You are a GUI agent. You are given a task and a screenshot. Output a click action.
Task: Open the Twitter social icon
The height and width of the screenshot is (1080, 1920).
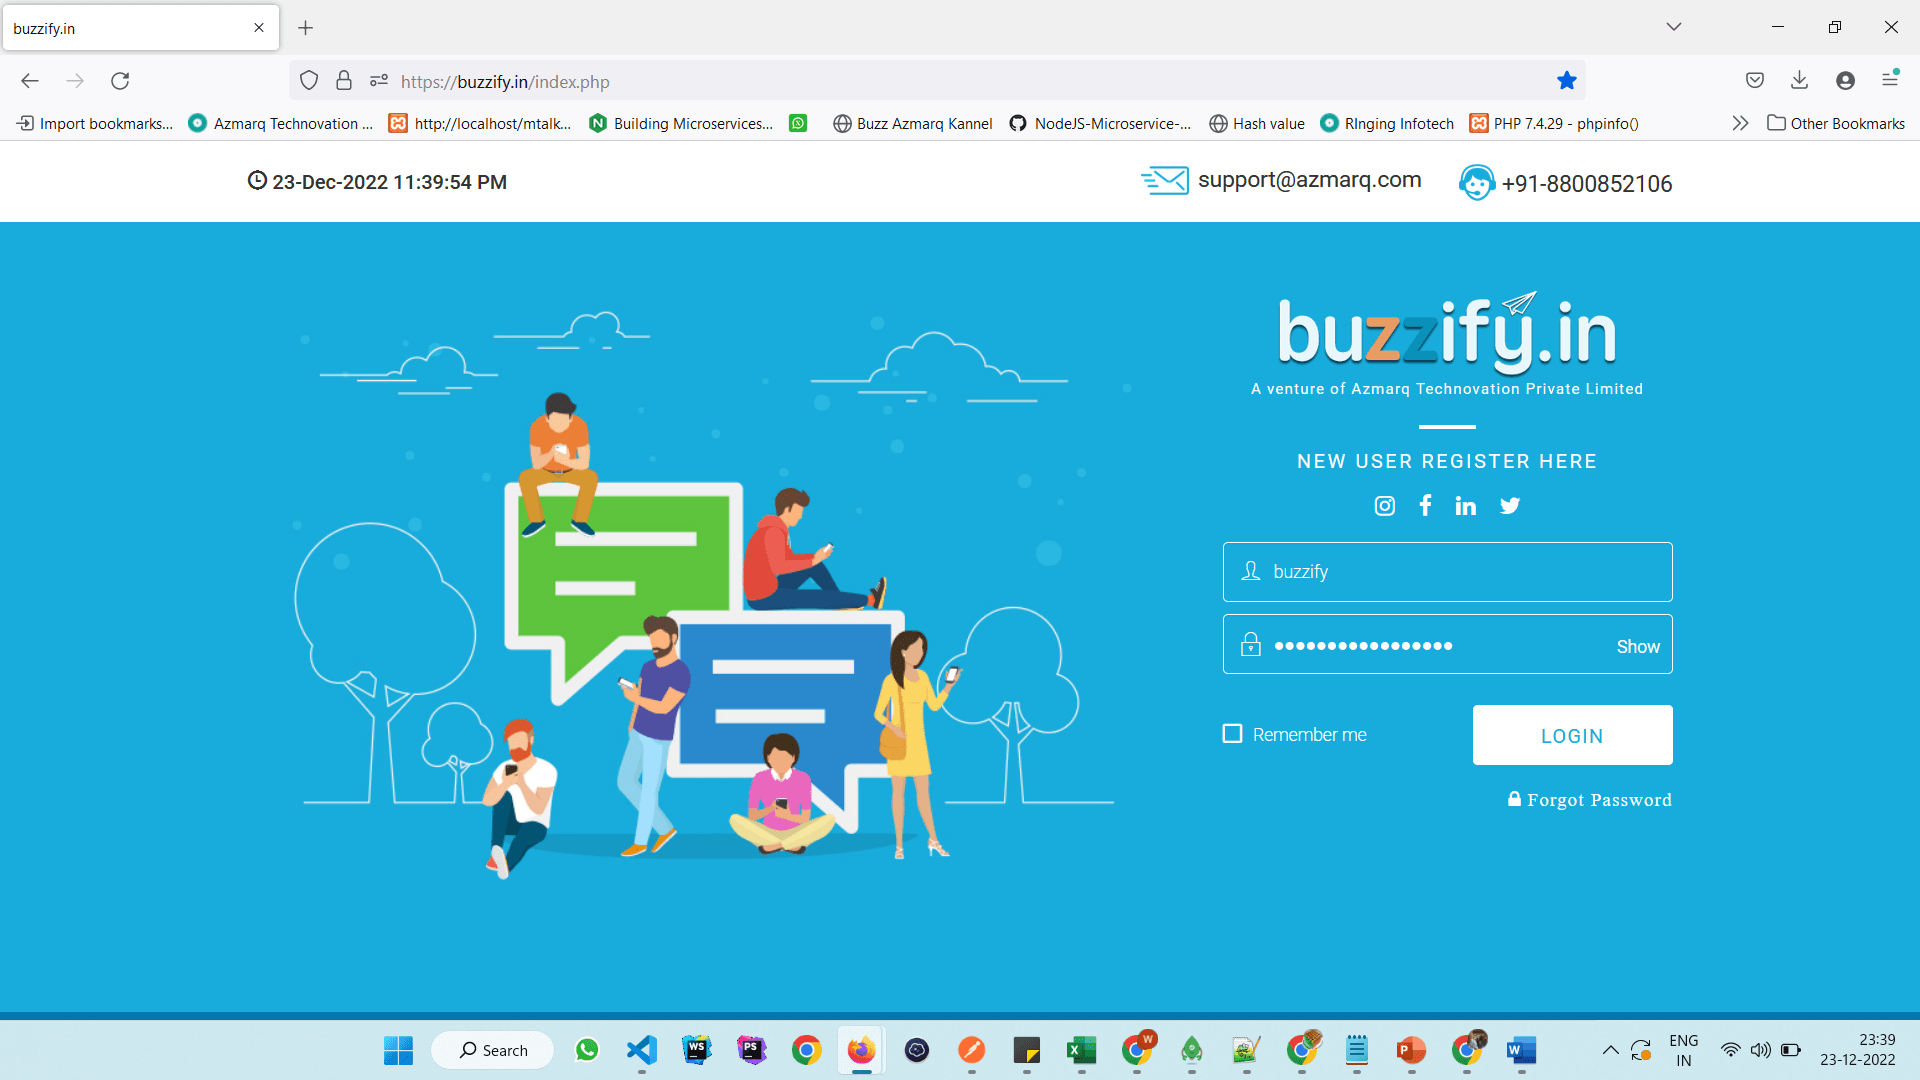coord(1510,506)
